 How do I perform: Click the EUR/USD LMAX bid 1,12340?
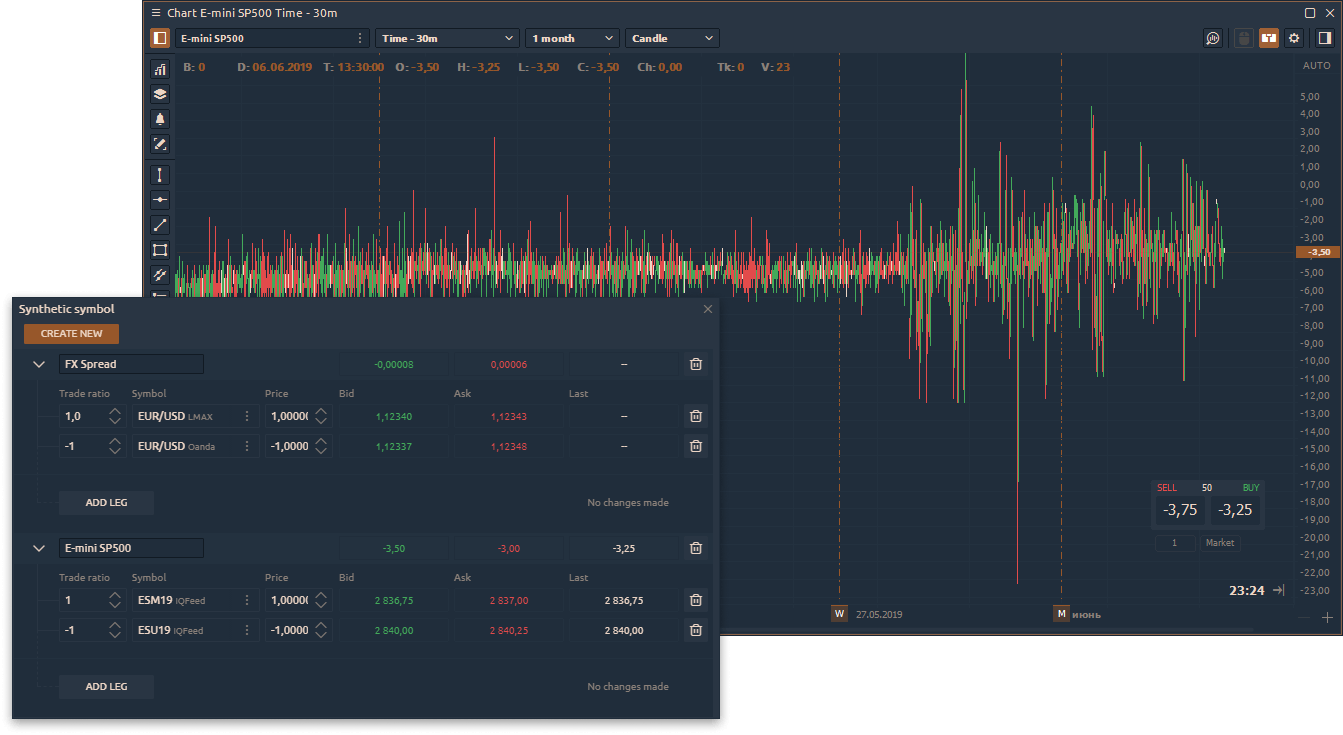pos(394,417)
